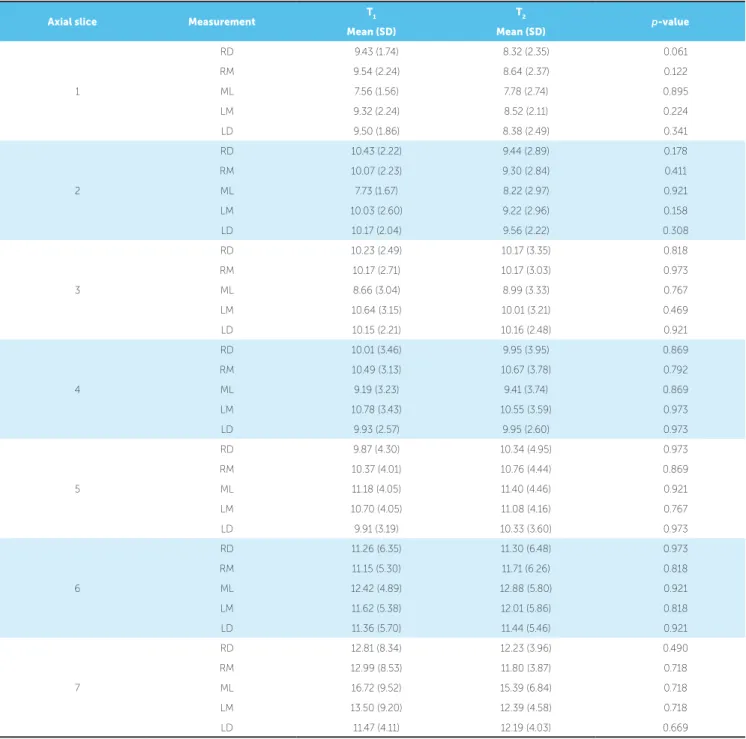Click the T2 value '9.56 (2.22)'
Screen dimensions: 746x739
tap(526, 231)
